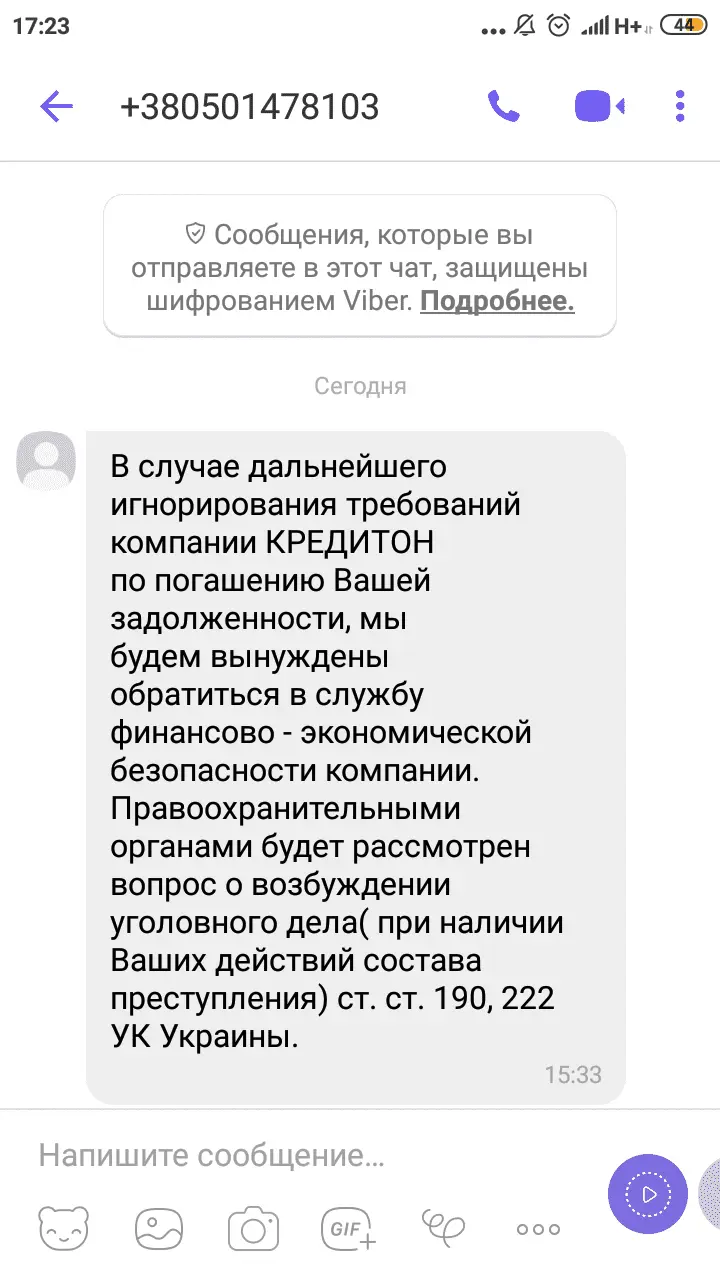Image resolution: width=720 pixels, height=1280 pixels.
Task: Open the Подробнее encryption link
Action: [x=497, y=302]
